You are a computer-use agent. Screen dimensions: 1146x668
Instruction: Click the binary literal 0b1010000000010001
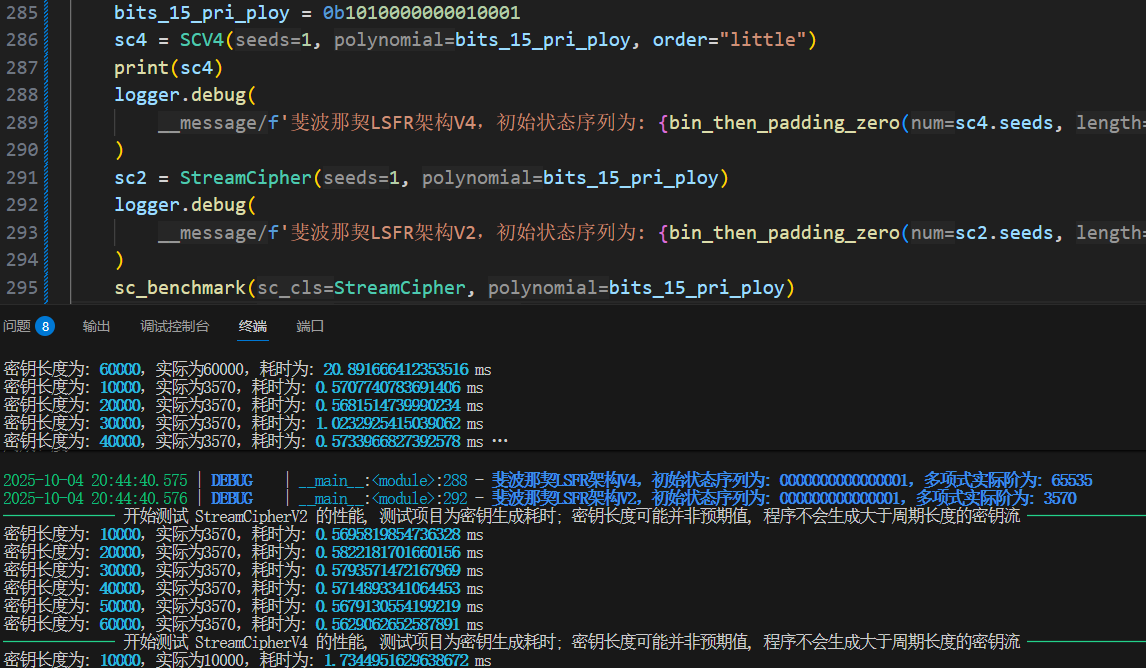[421, 14]
